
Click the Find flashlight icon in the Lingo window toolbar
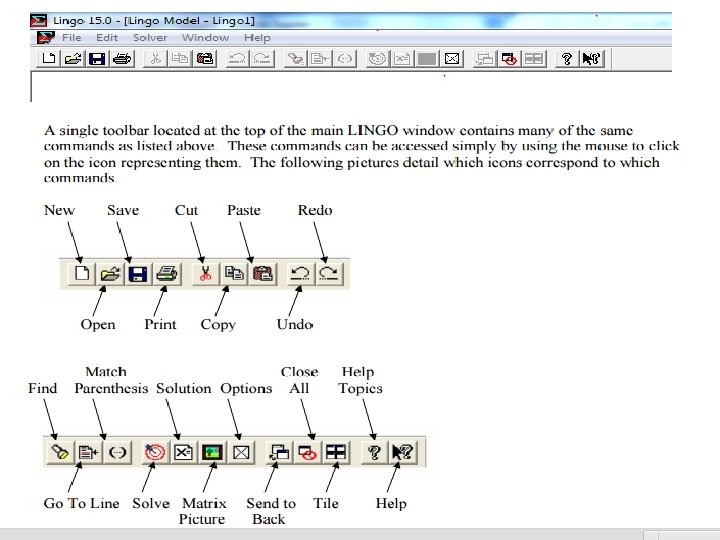(x=295, y=59)
